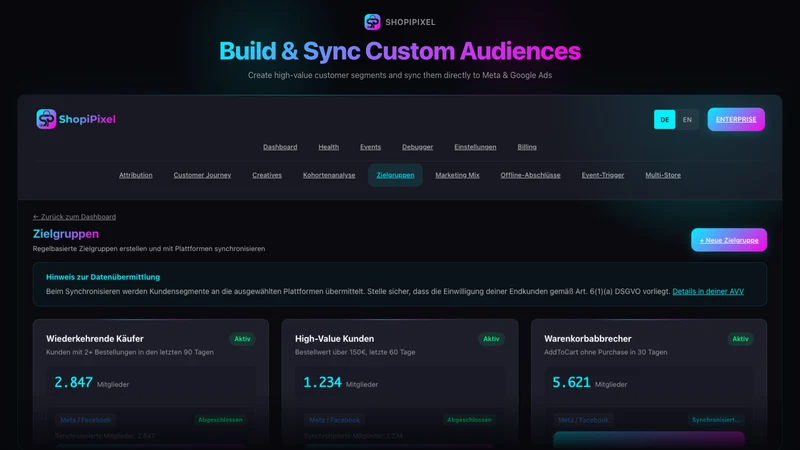Open the Debugger page
Image resolution: width=800 pixels, height=450 pixels.
pos(417,147)
